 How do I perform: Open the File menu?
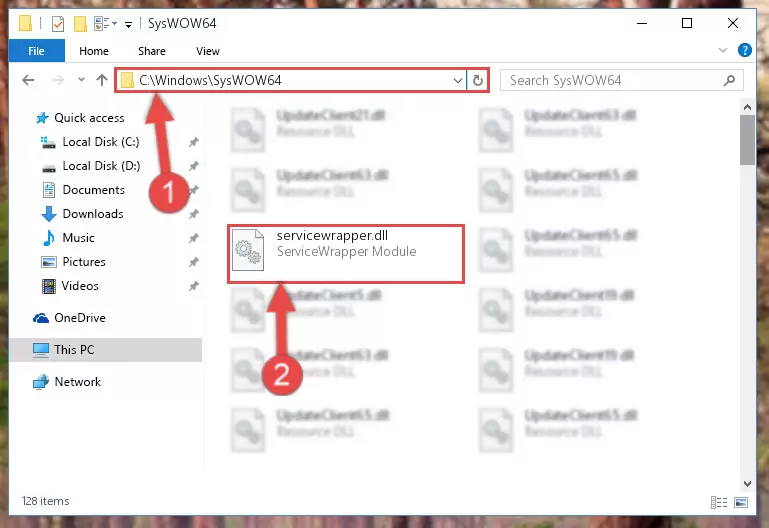36,50
